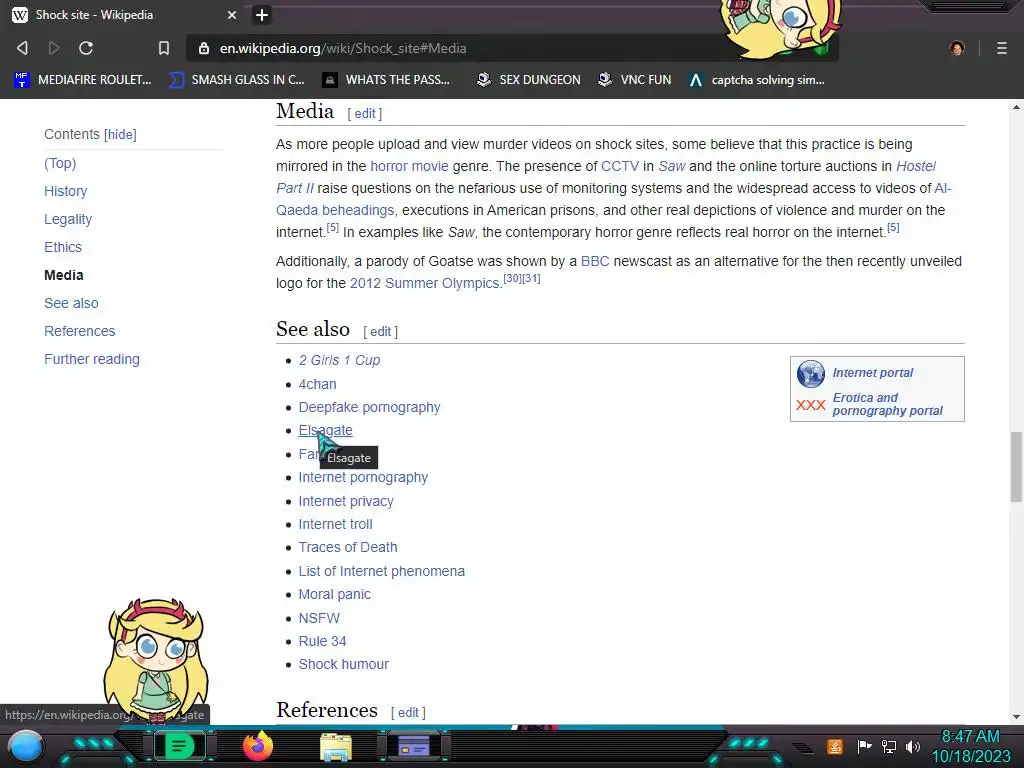Close the Shock site Wikipedia tab

(x=232, y=14)
